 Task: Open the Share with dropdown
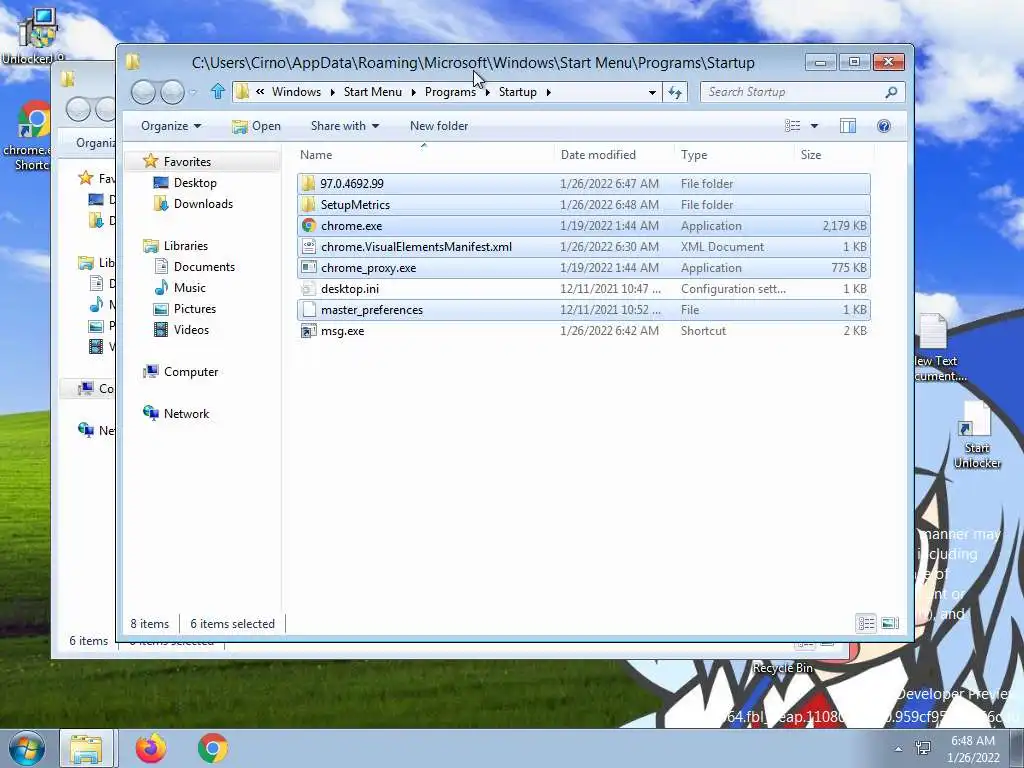(345, 126)
